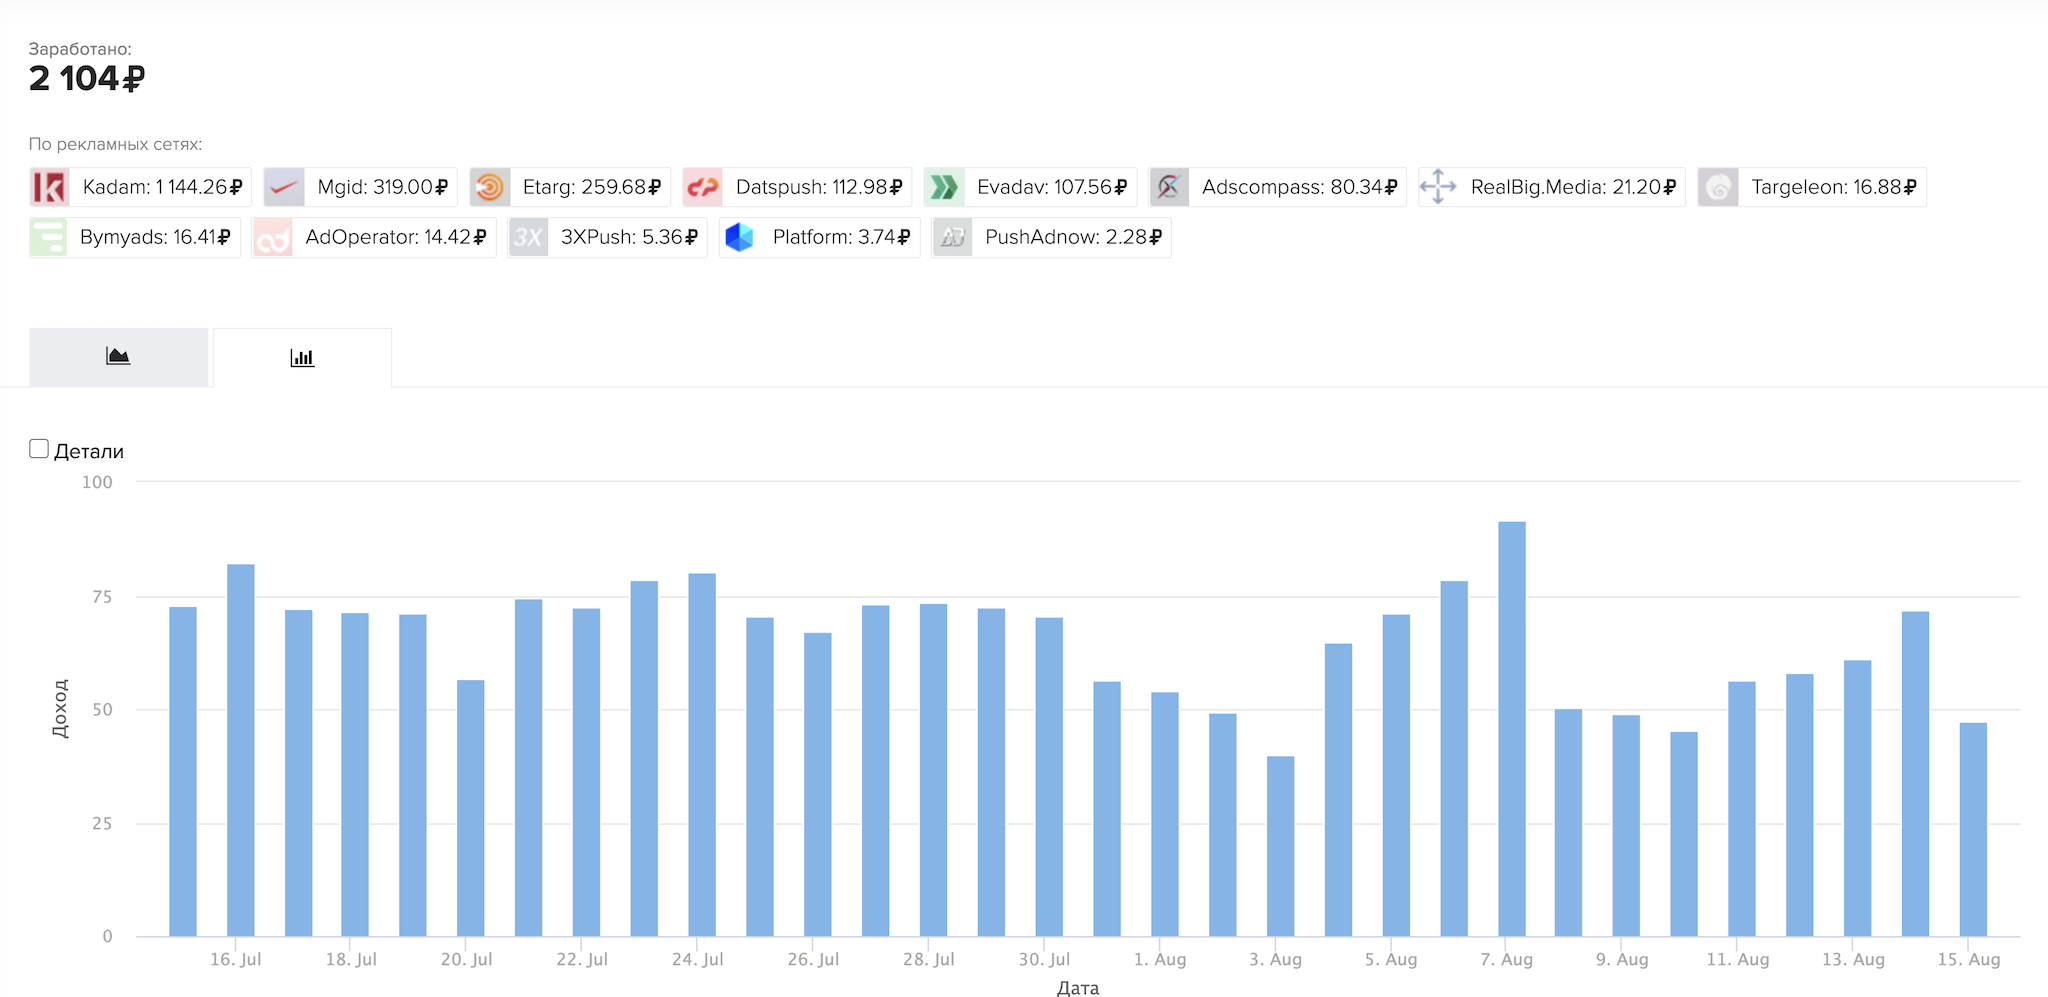This screenshot has width=2048, height=997.
Task: Click the RealBig.Media arrows logo icon
Action: click(1438, 187)
